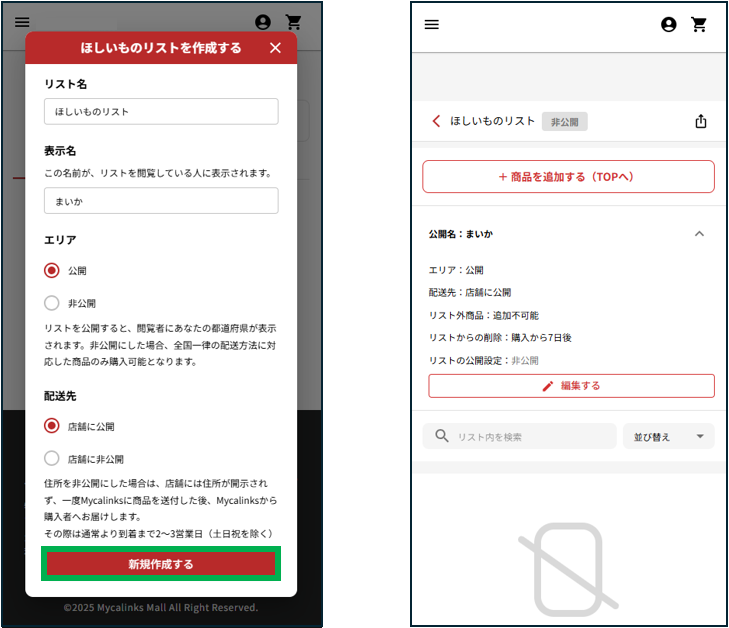
Task: Tap the share icon beside ほしいものリスト
Action: click(x=700, y=121)
